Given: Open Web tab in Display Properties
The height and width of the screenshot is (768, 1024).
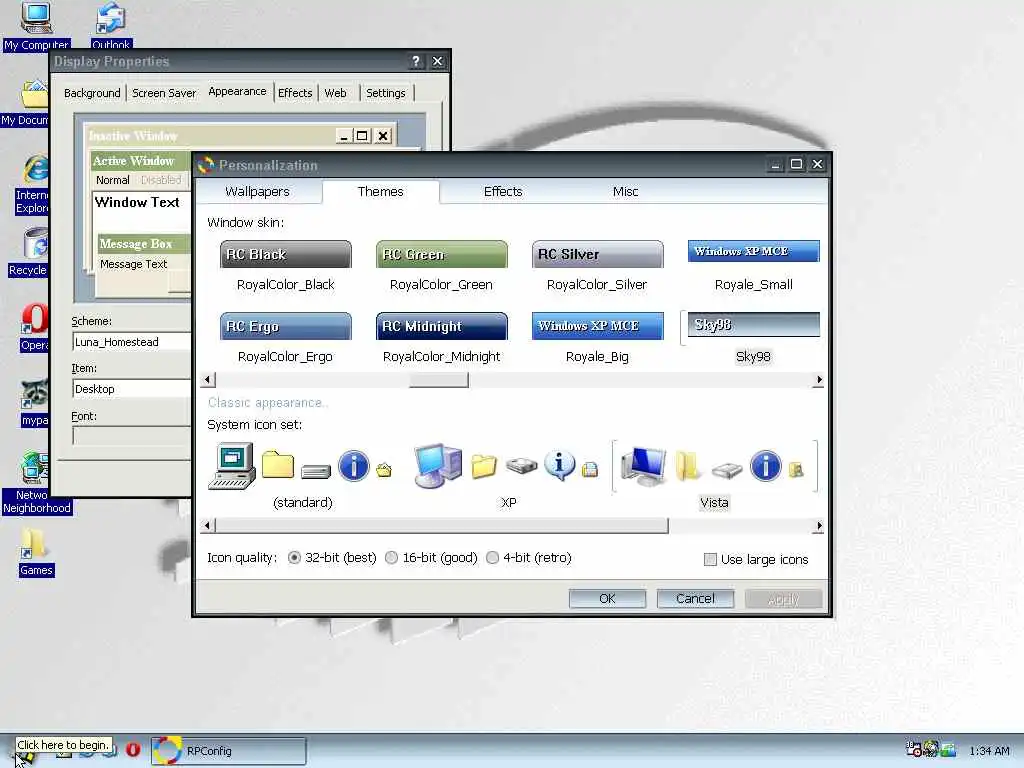Looking at the screenshot, I should point(336,93).
